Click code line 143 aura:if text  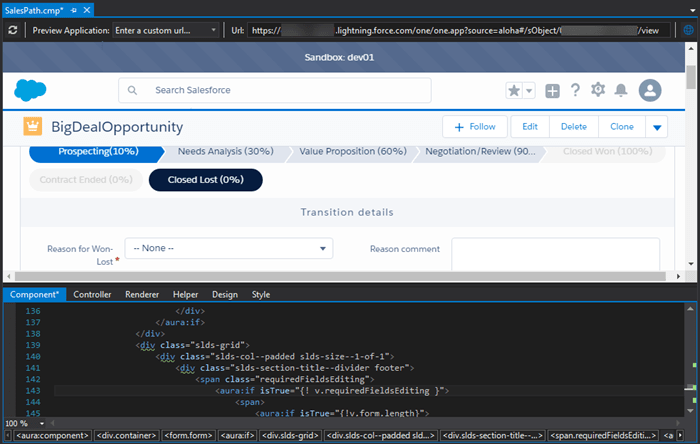pos(332,391)
